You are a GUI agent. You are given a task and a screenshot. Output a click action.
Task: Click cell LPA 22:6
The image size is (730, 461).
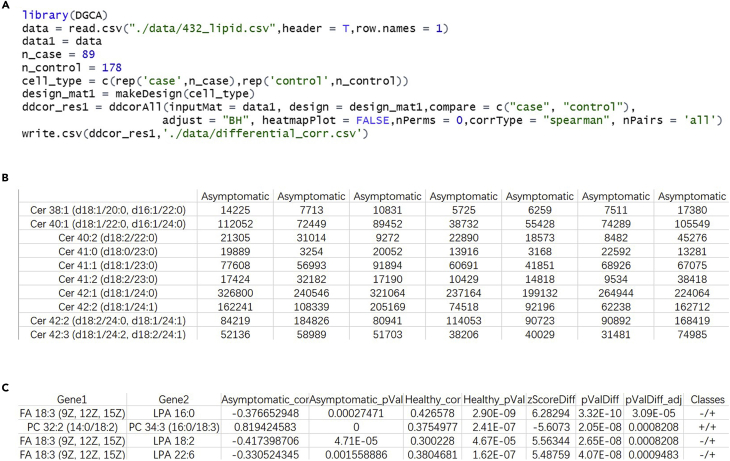pyautogui.click(x=174, y=454)
